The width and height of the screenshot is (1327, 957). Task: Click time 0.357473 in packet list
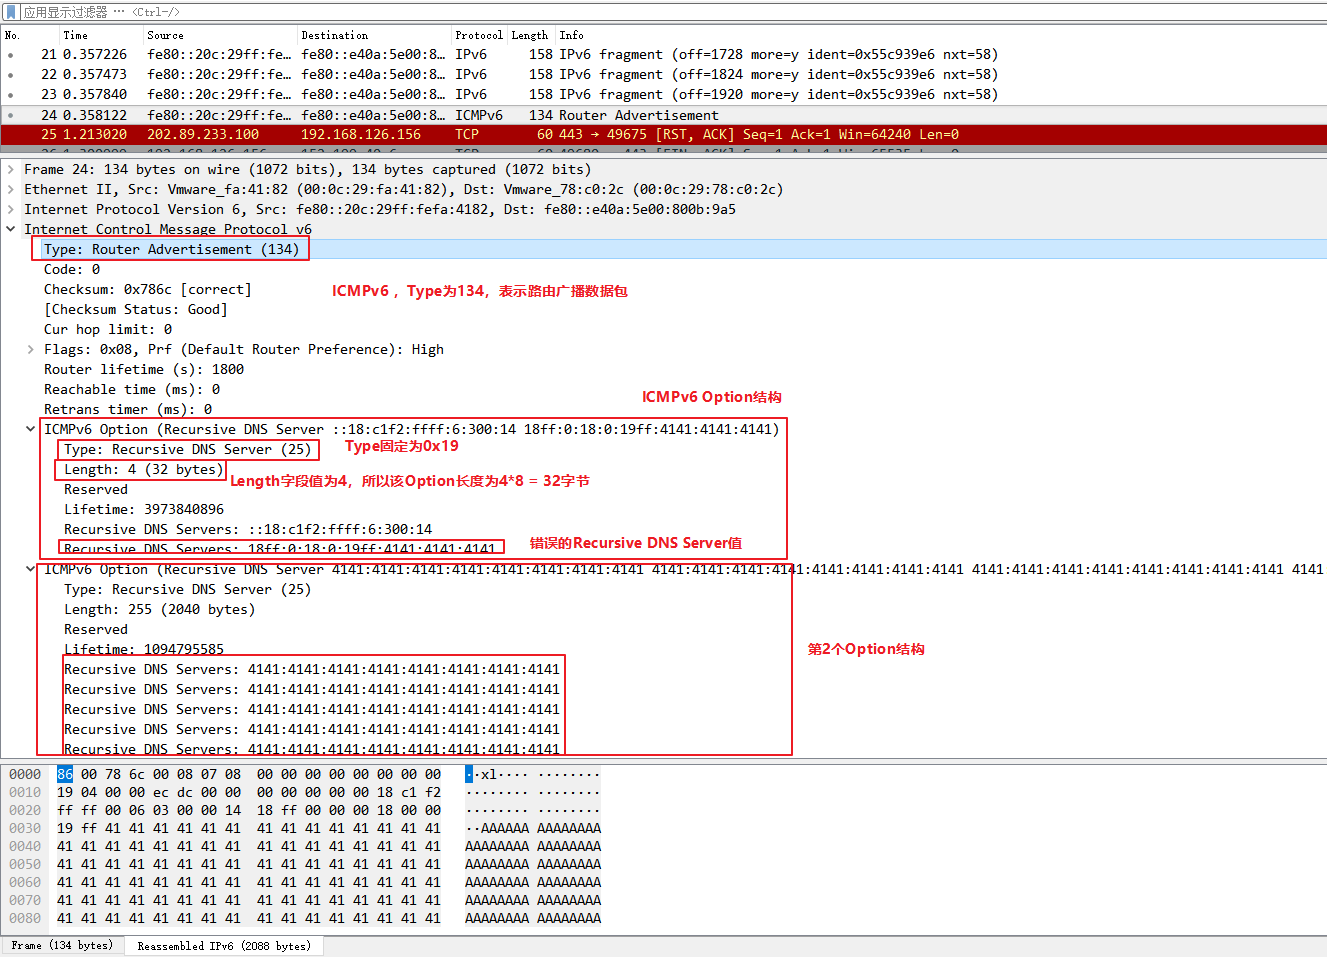tap(95, 74)
